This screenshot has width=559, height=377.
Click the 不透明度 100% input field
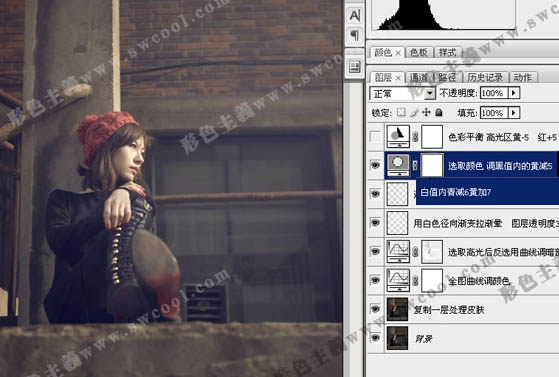494,93
